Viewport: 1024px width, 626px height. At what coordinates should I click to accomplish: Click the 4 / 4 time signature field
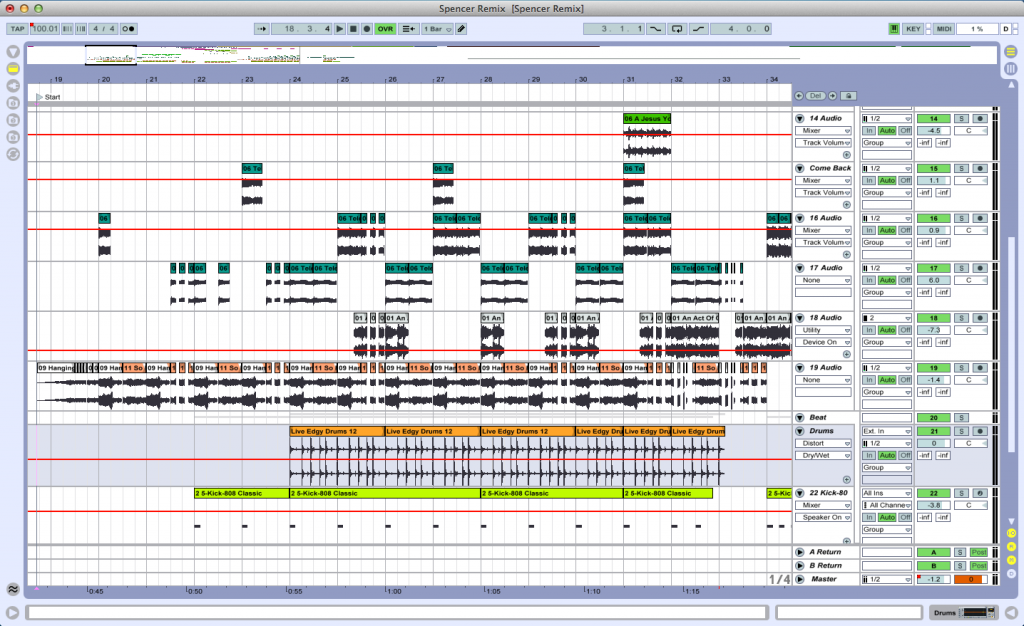103,29
